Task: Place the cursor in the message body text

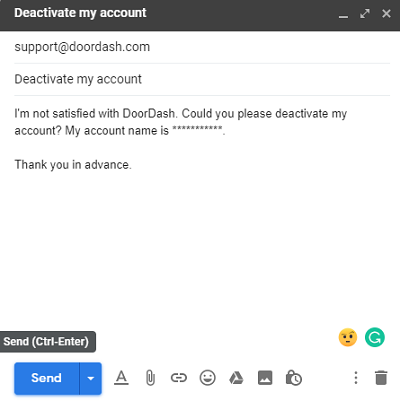Action: point(202,139)
